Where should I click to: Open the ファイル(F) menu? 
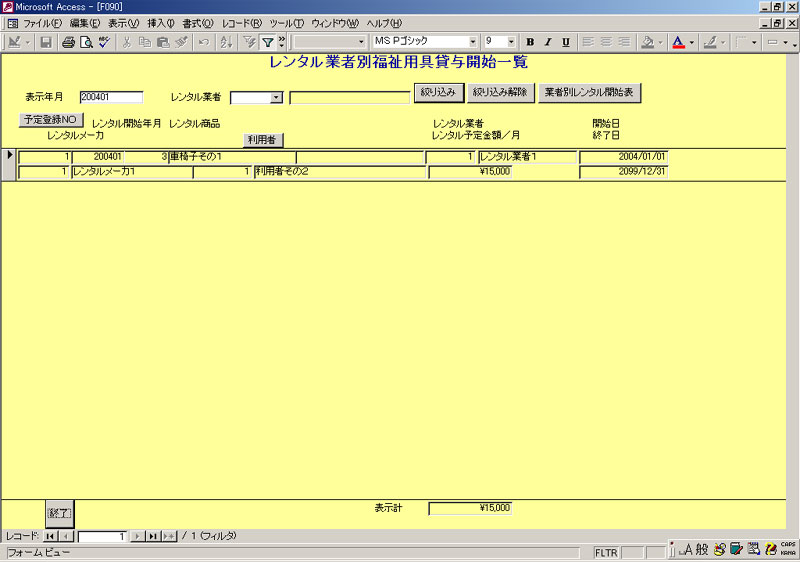coord(42,23)
